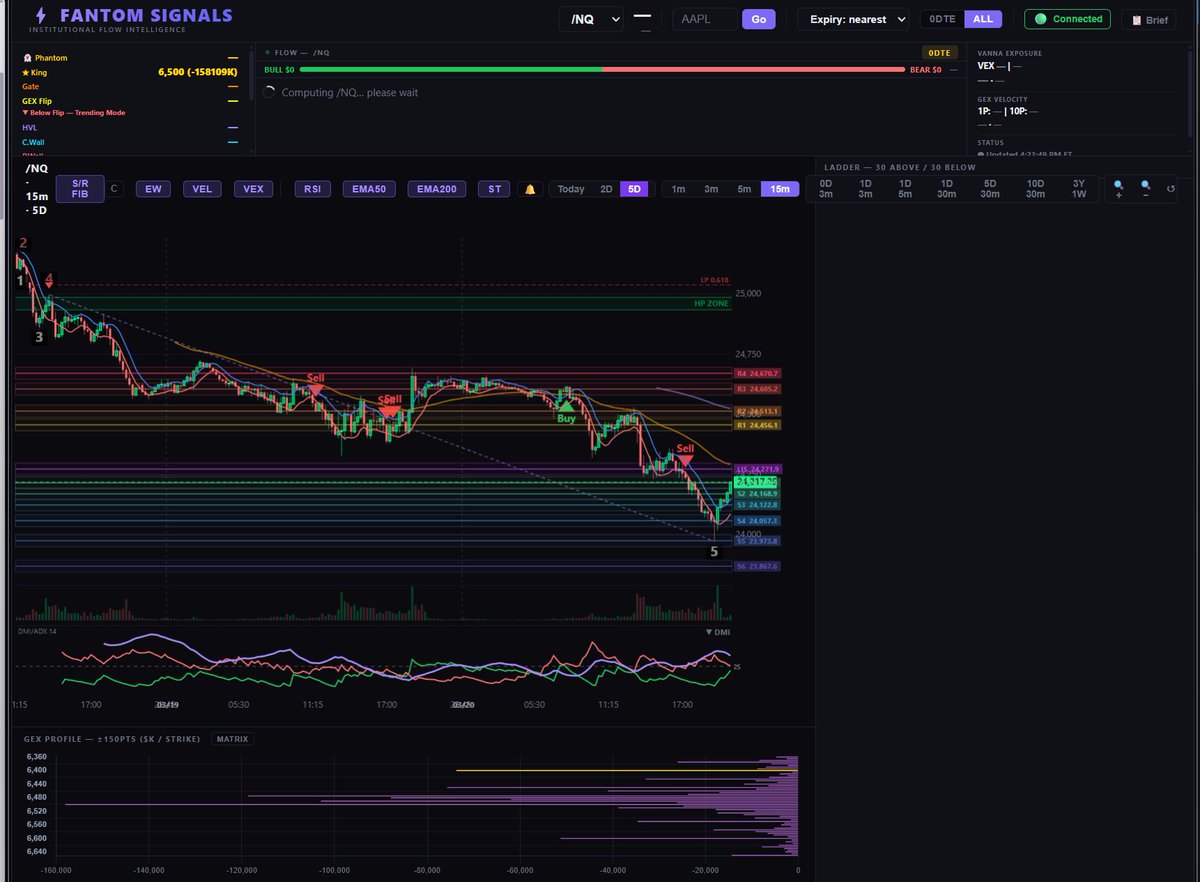Choose the 5D 30m preset
The image size is (1200, 882).
click(x=990, y=189)
